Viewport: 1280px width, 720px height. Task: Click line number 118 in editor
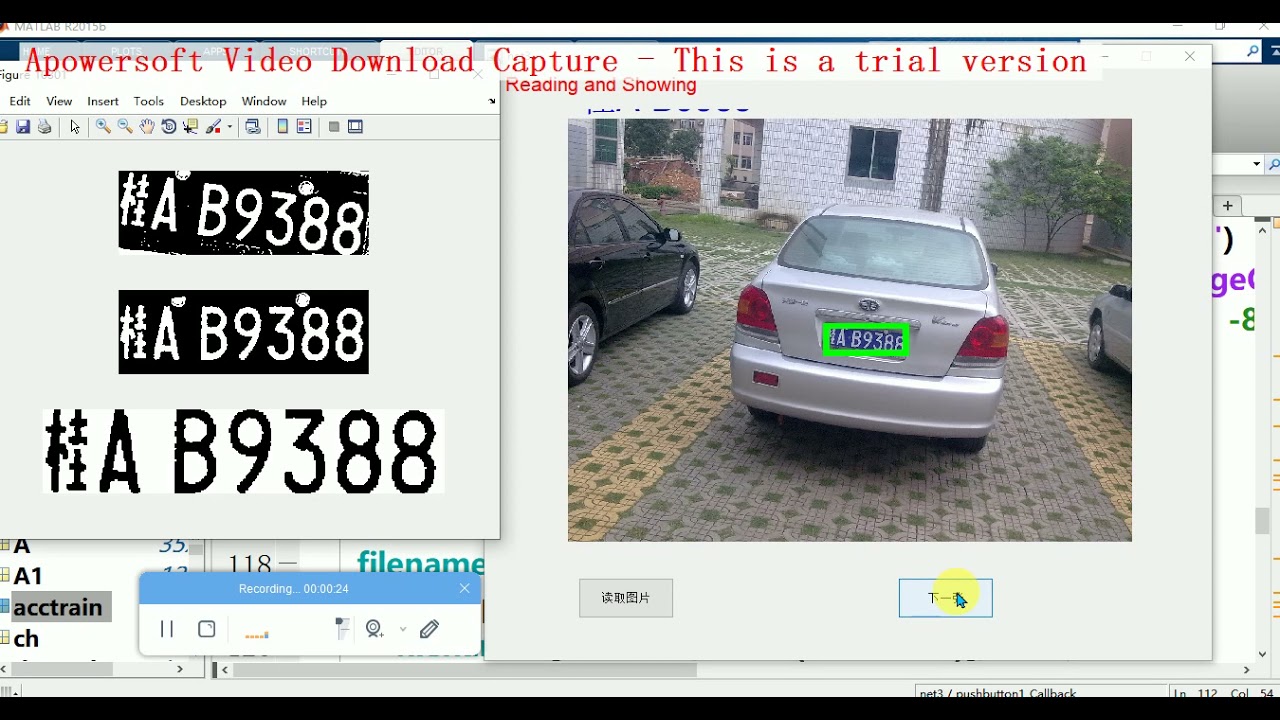coord(250,566)
